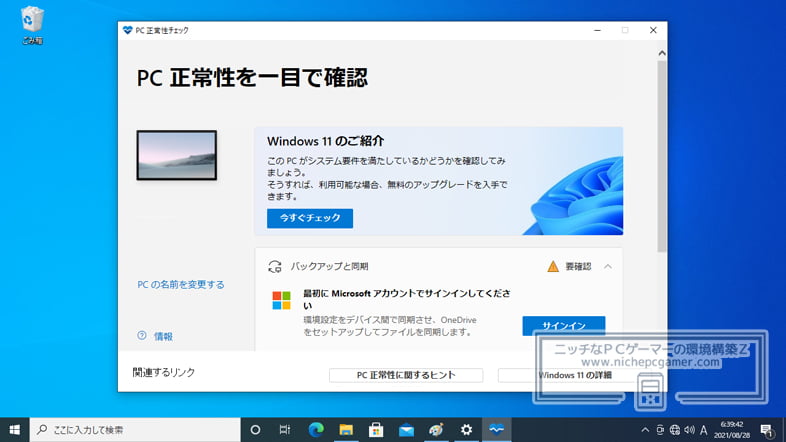Click the tray icon left of the globe
The height and width of the screenshot is (442, 786).
point(660,429)
